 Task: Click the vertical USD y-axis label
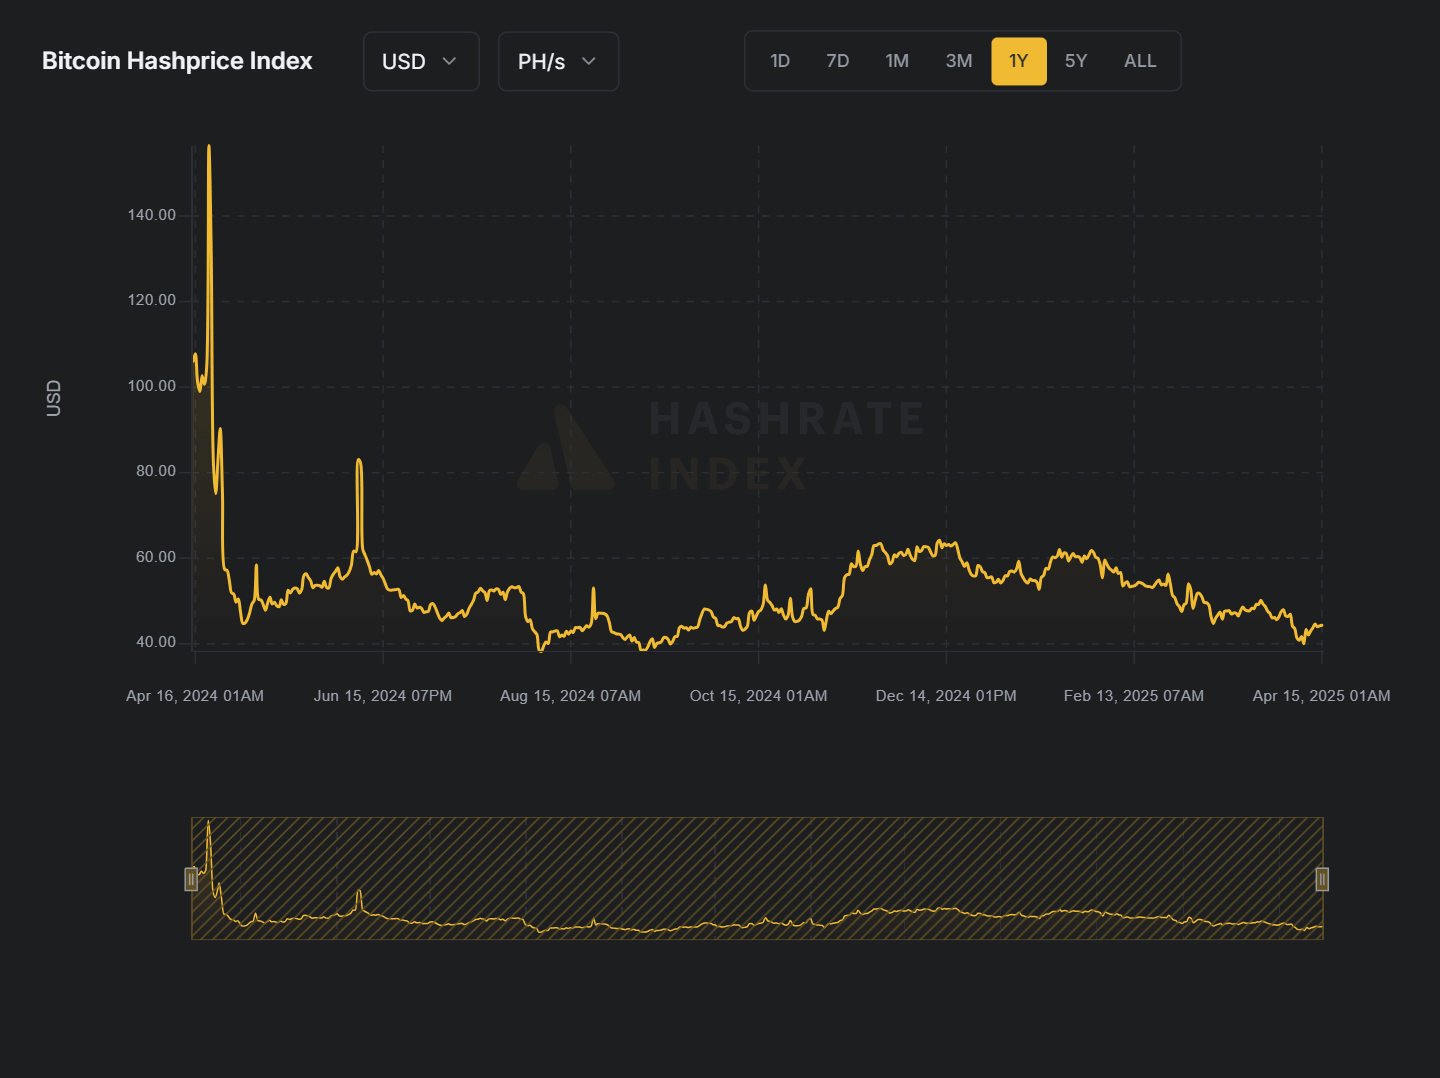click(54, 398)
